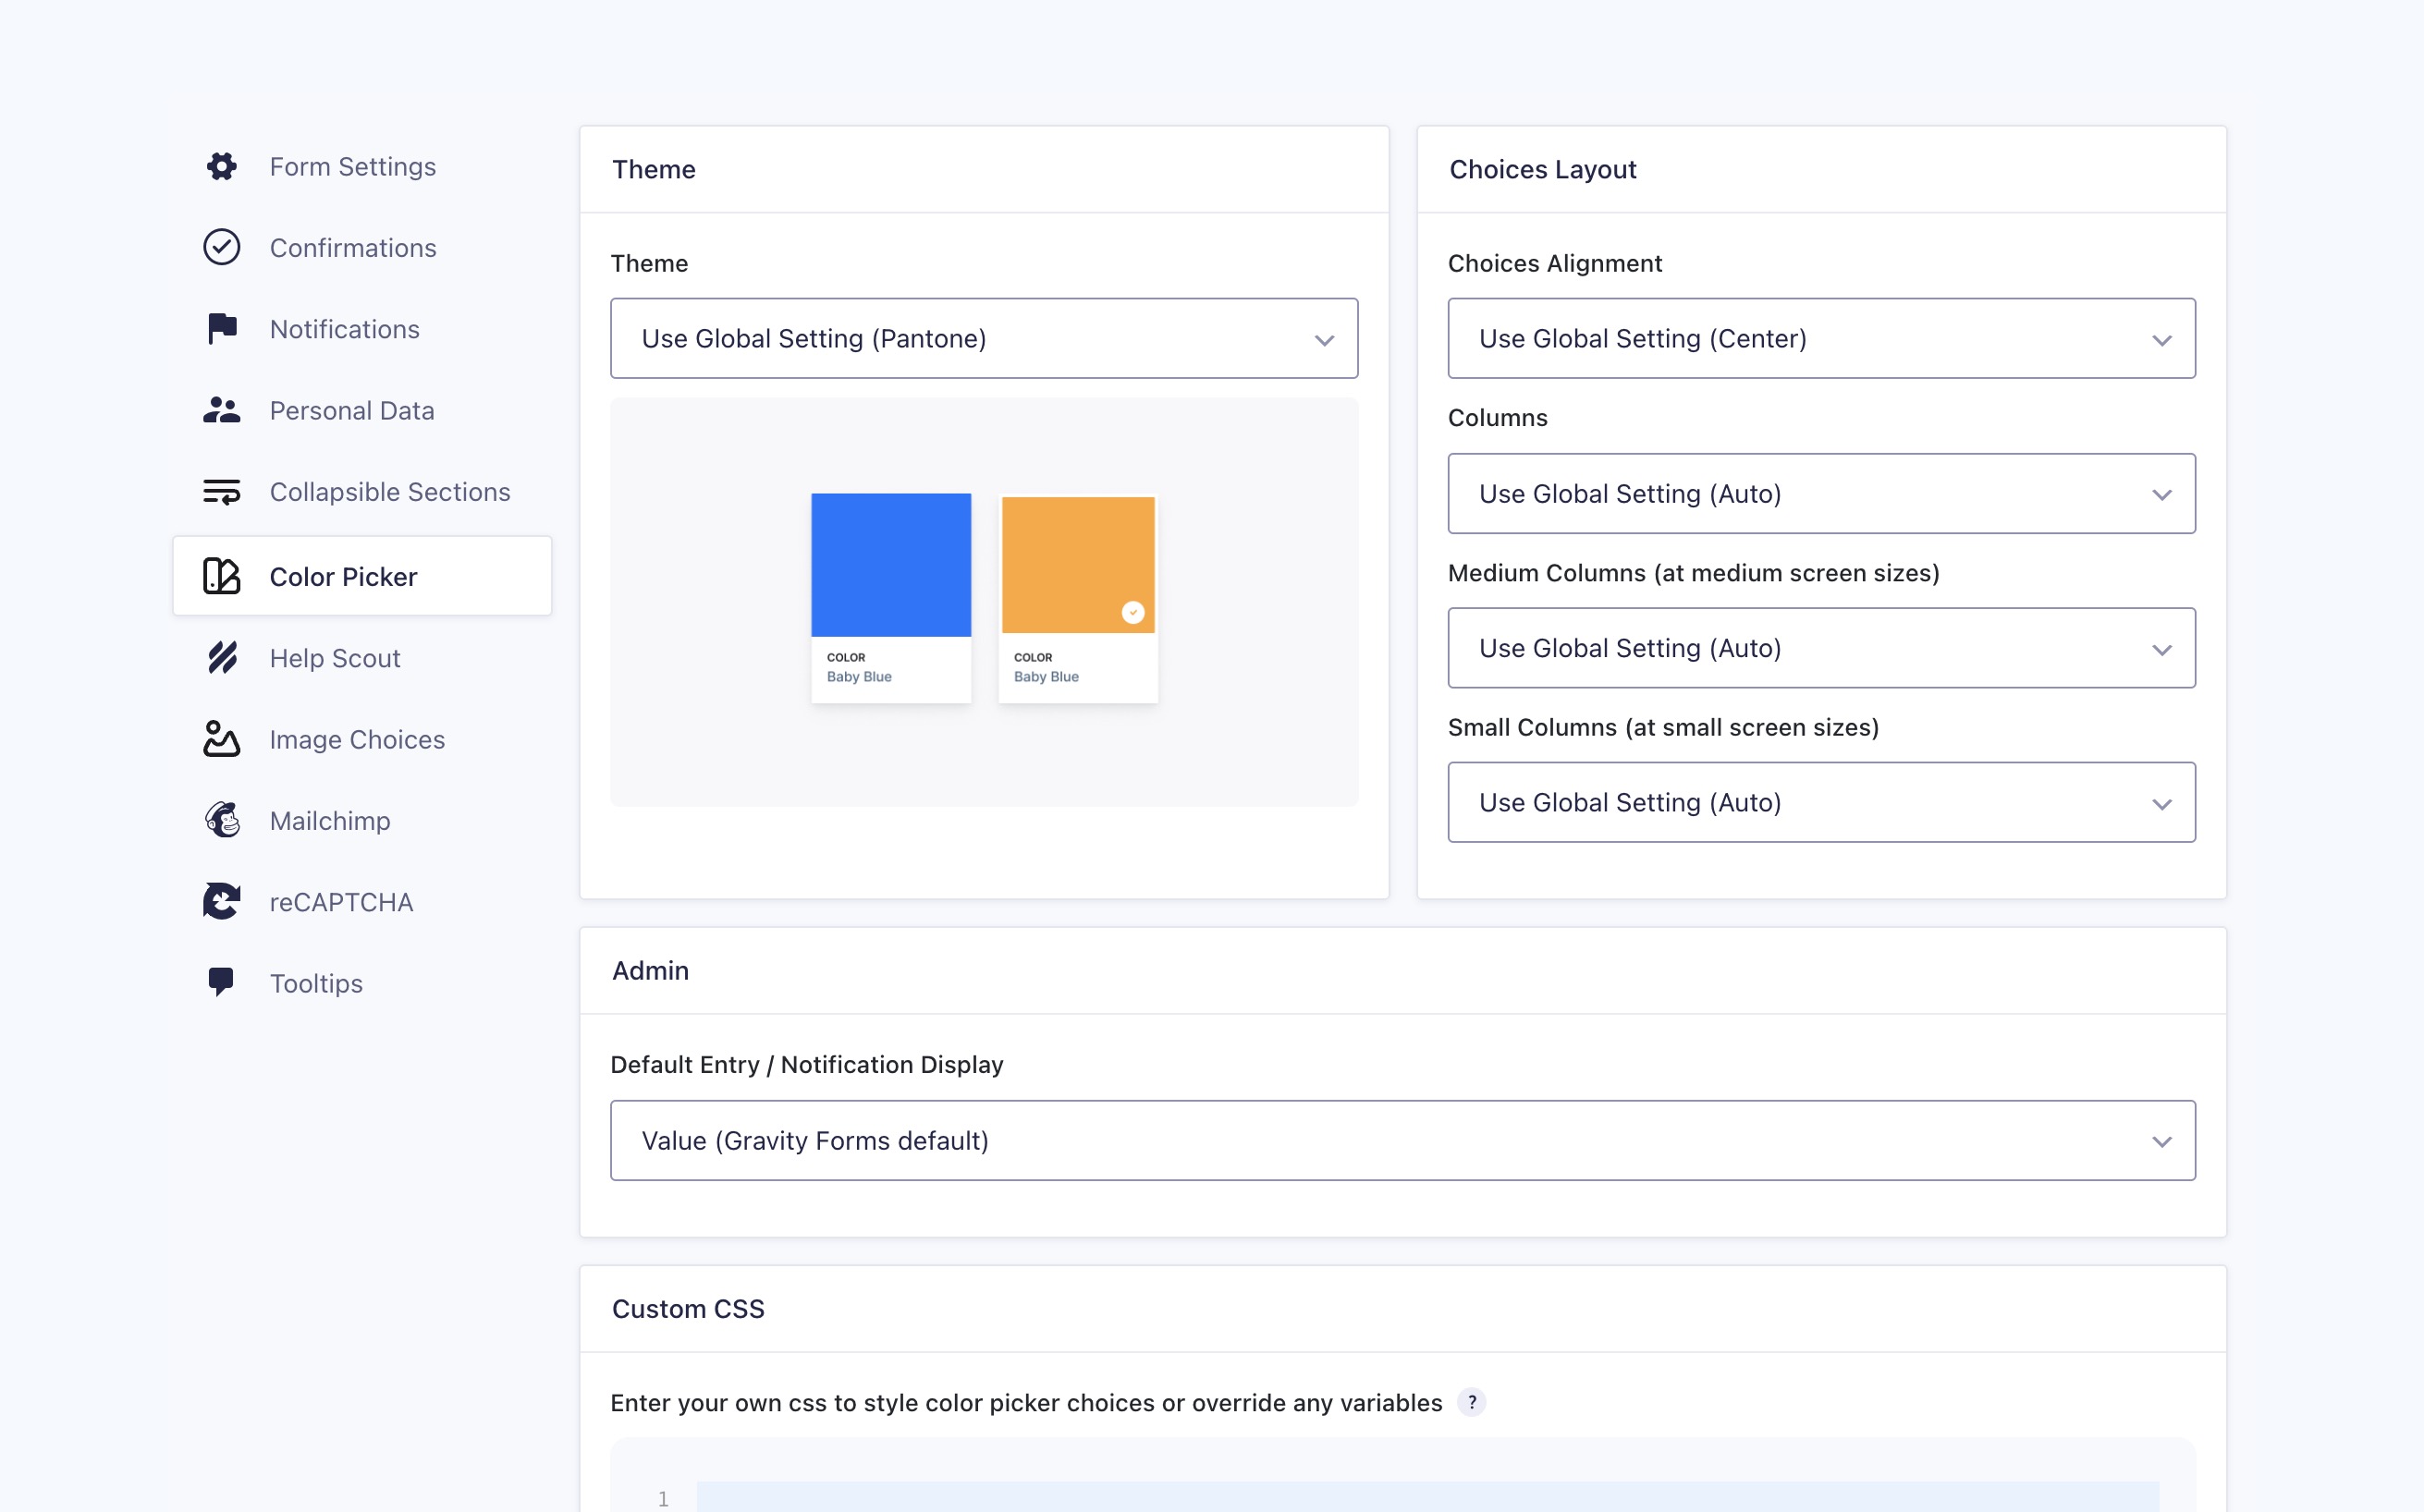
Task: Click the Mailchimp sidebar item
Action: pyautogui.click(x=329, y=819)
